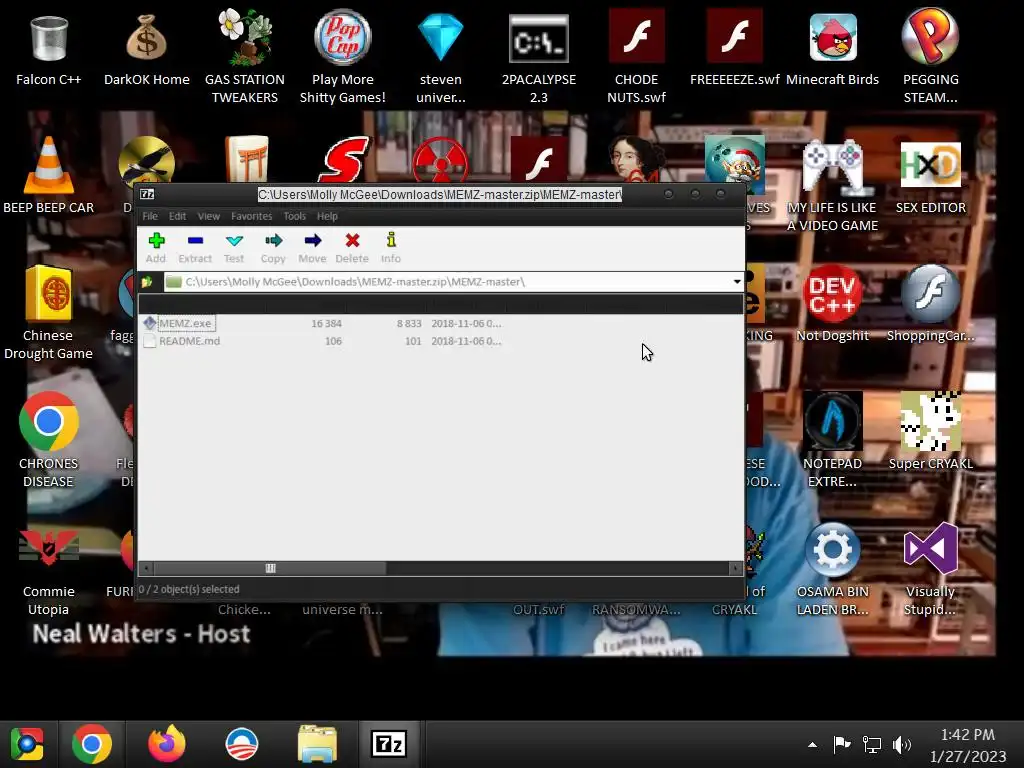Image resolution: width=1024 pixels, height=768 pixels.
Task: Run the Test archive tool
Action: click(x=234, y=248)
